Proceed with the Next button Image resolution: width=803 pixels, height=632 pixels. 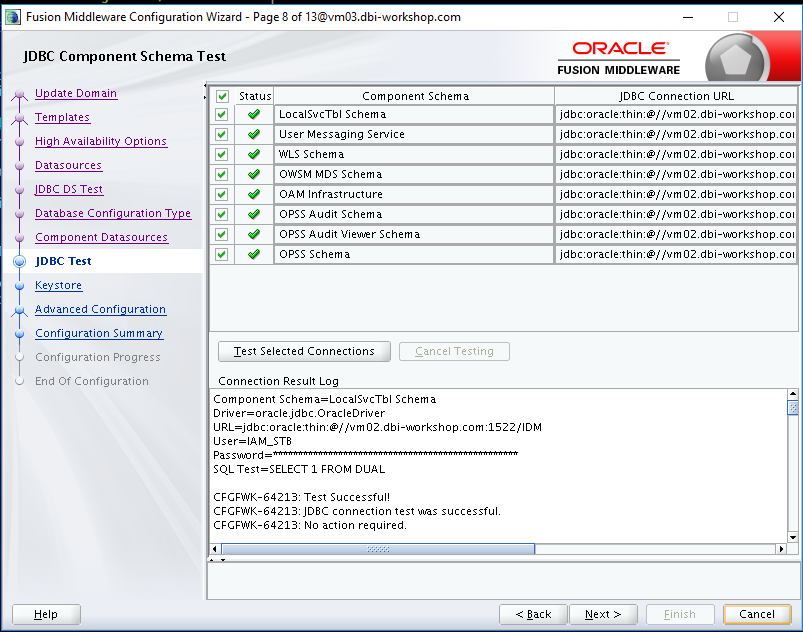tap(603, 614)
